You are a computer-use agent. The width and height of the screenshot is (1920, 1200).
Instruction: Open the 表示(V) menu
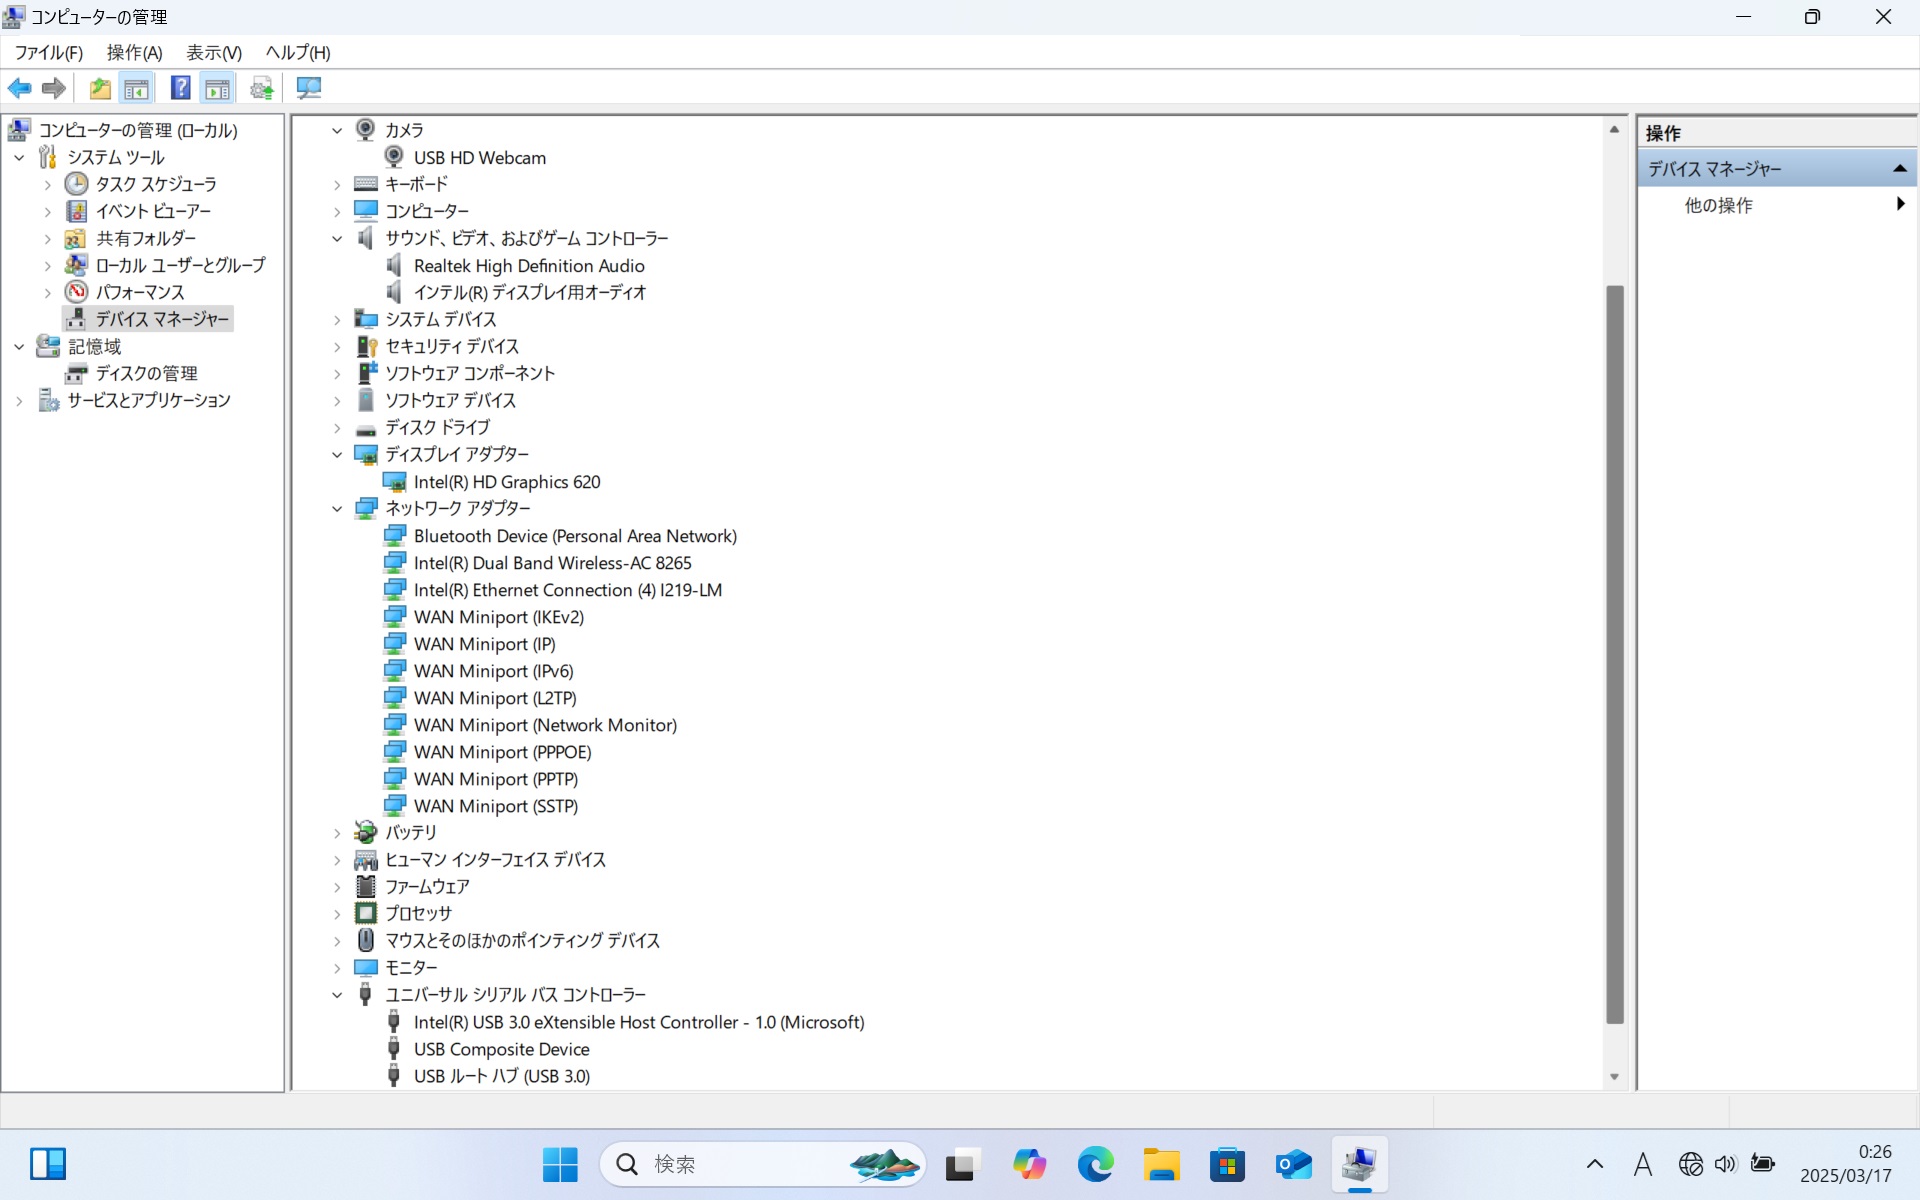point(214,52)
